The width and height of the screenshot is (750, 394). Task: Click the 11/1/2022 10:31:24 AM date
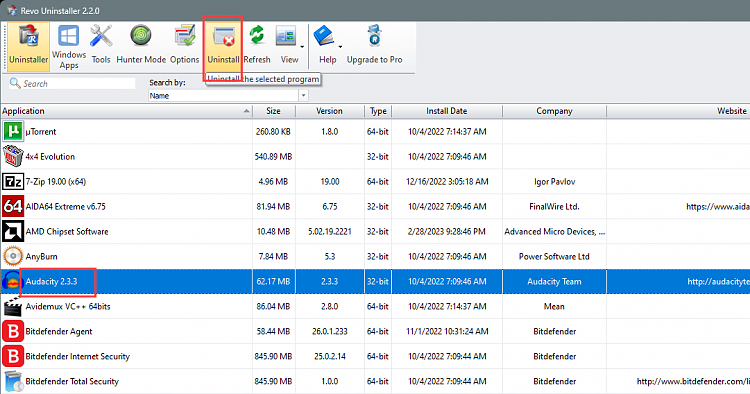[x=447, y=331]
